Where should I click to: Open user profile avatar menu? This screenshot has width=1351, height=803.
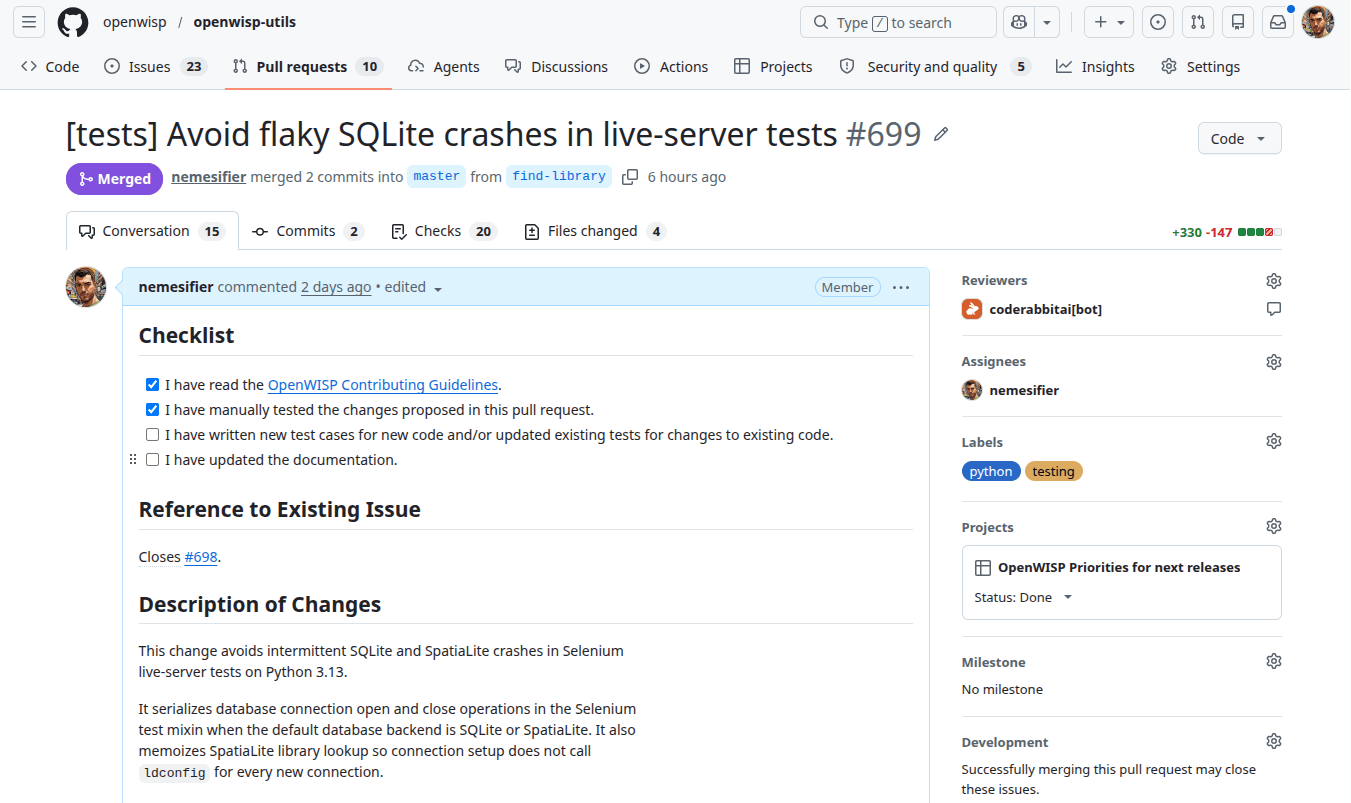pos(1318,22)
